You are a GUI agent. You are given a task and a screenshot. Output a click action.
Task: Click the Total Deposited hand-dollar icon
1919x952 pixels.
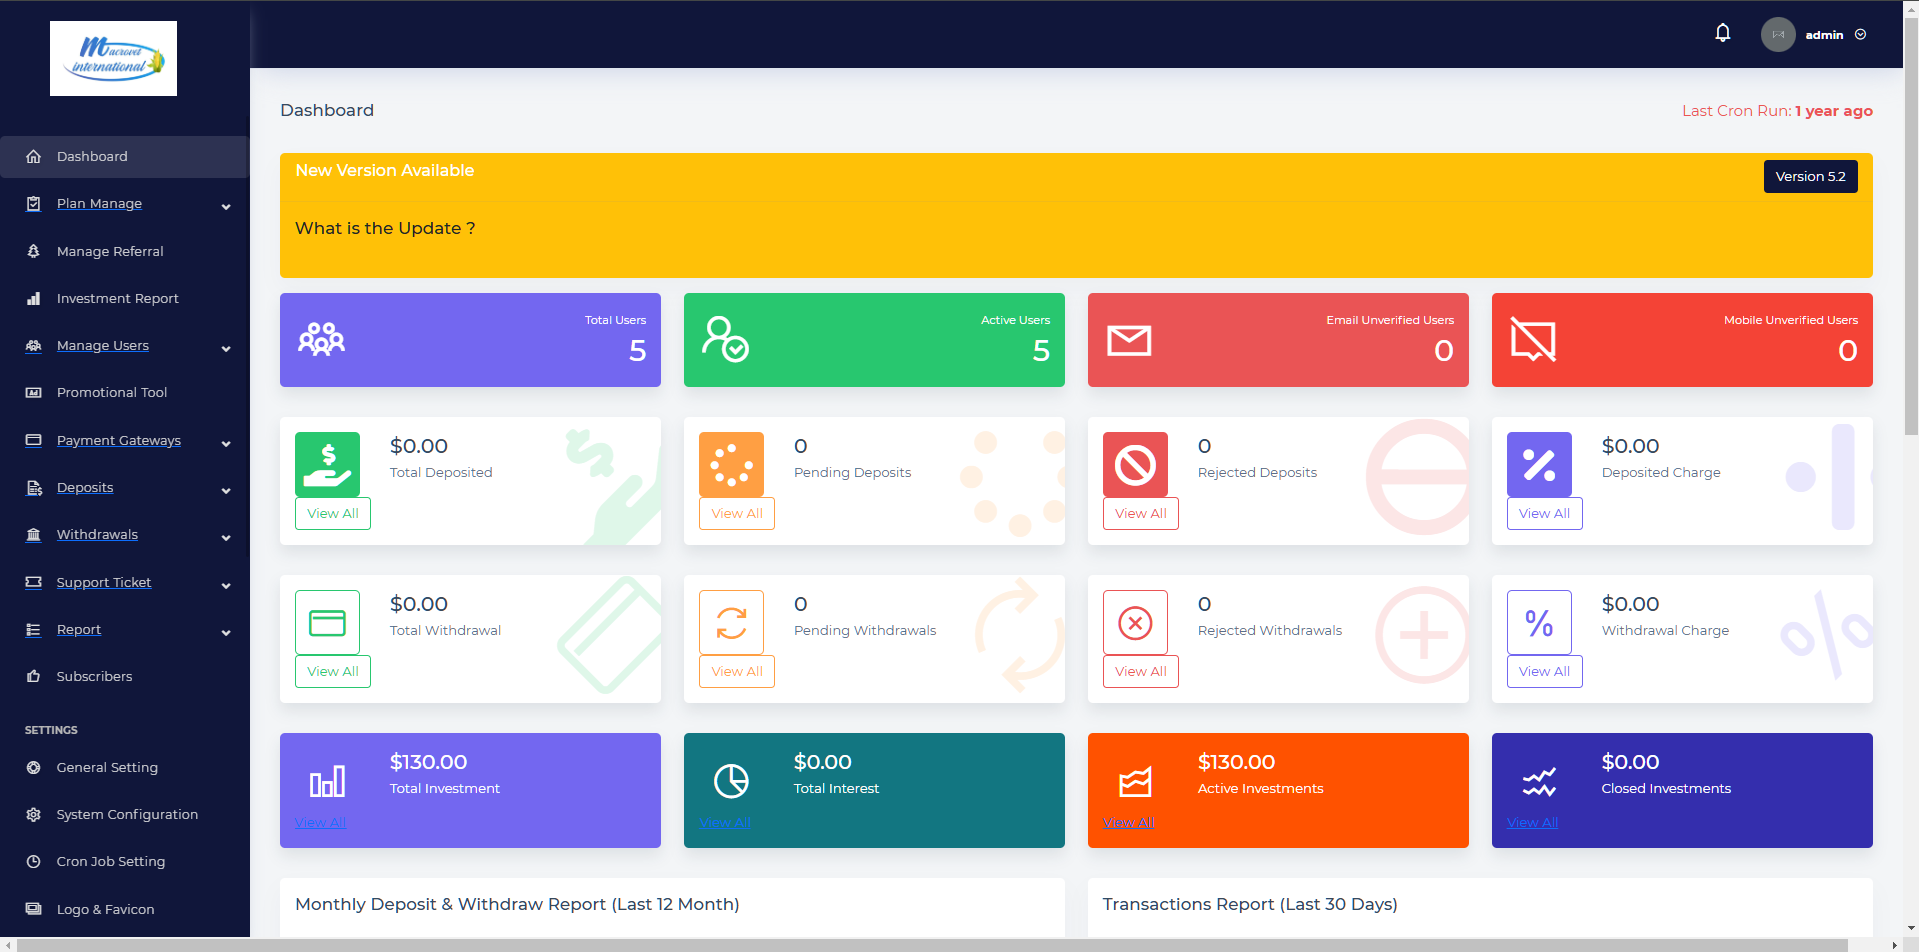click(x=327, y=464)
